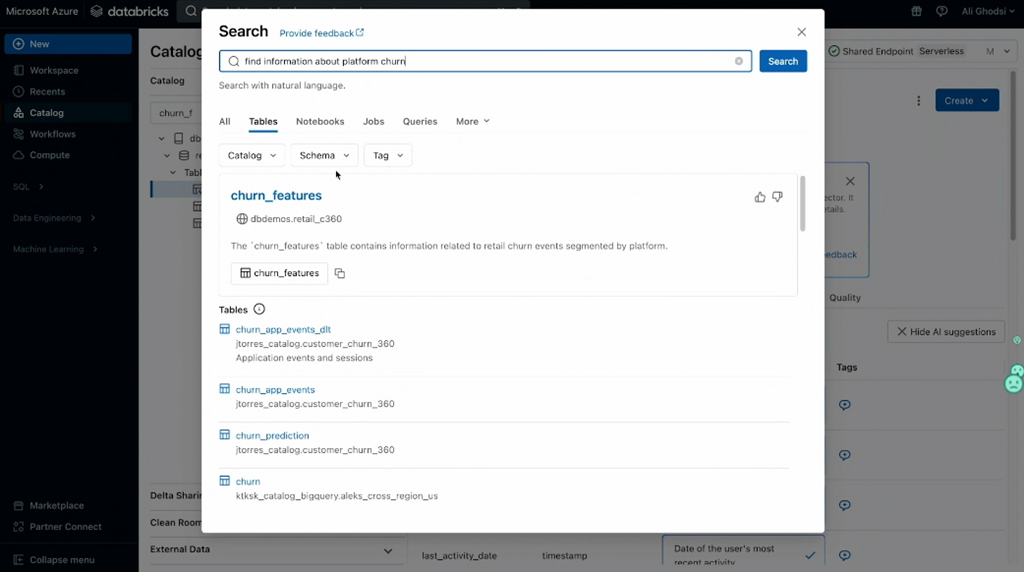Click the New button in the sidebar
1024x572 pixels.
click(68, 44)
